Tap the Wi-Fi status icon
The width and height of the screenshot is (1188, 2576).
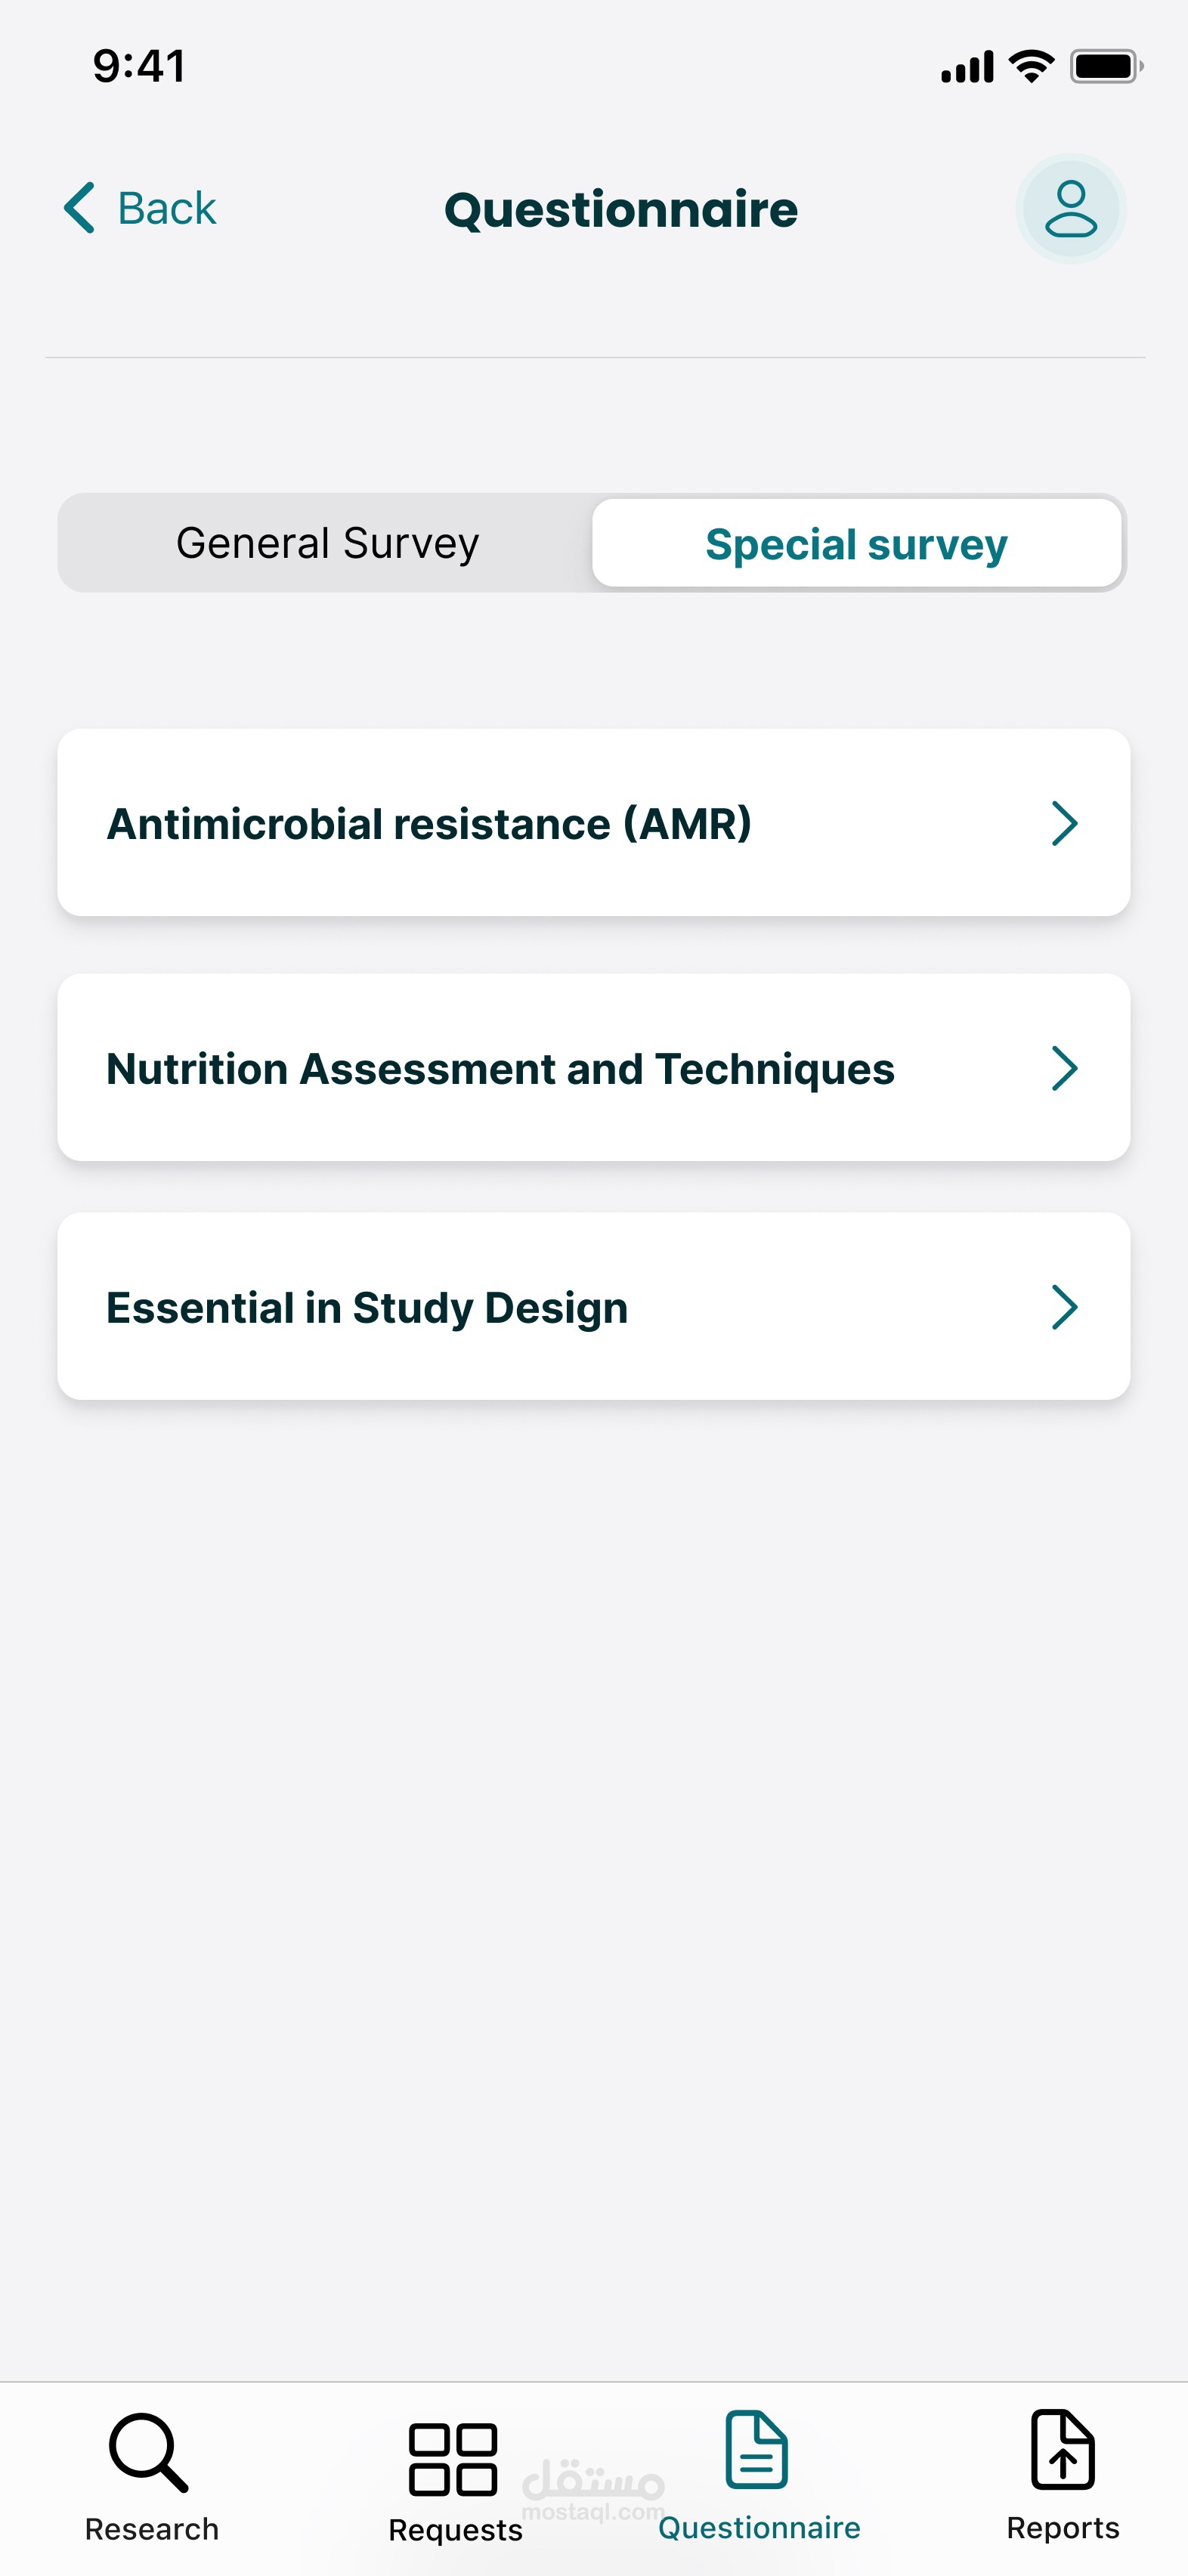pos(1031,67)
